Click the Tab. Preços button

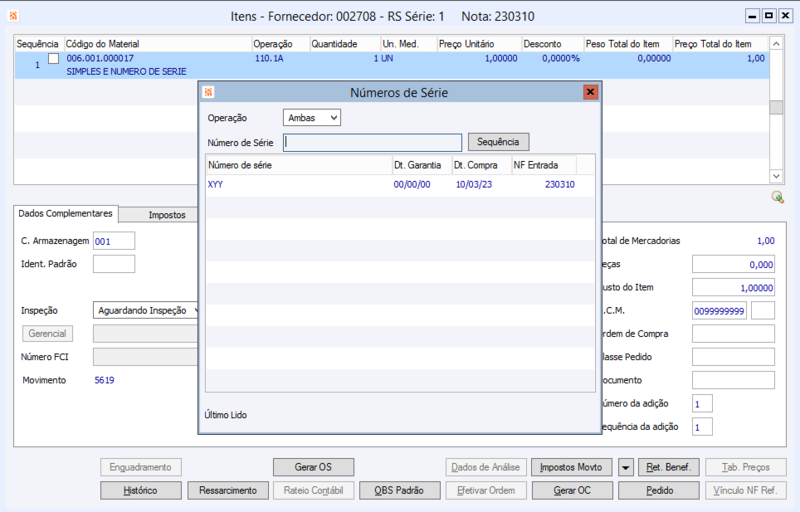tap(745, 467)
